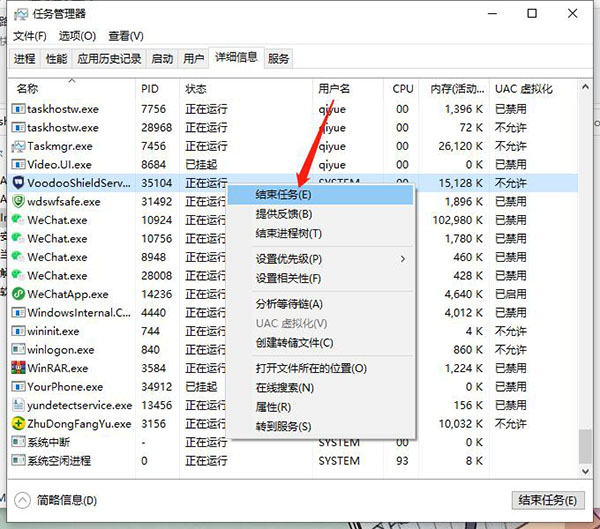Select the memory cell 102,980 K
Screen dimensions: 600x529
(457, 220)
